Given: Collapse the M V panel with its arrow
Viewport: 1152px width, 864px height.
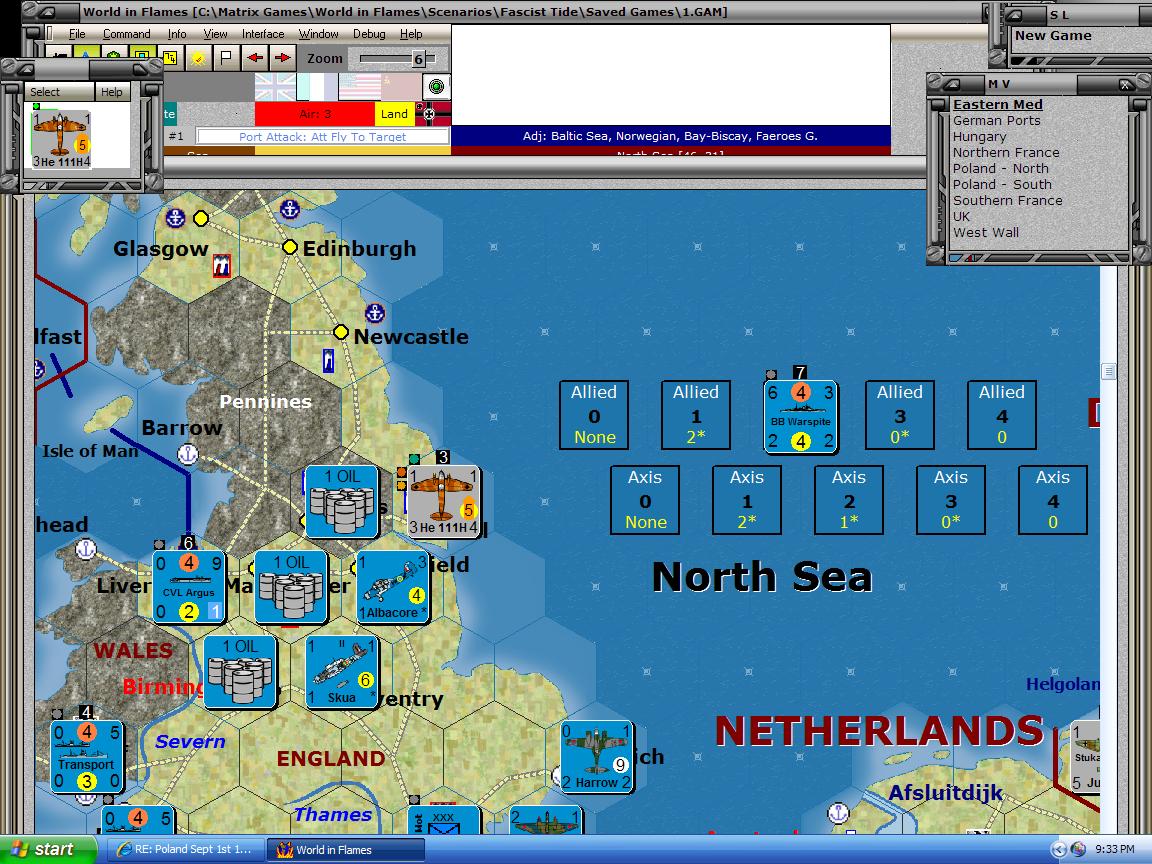Looking at the screenshot, I should (x=951, y=83).
